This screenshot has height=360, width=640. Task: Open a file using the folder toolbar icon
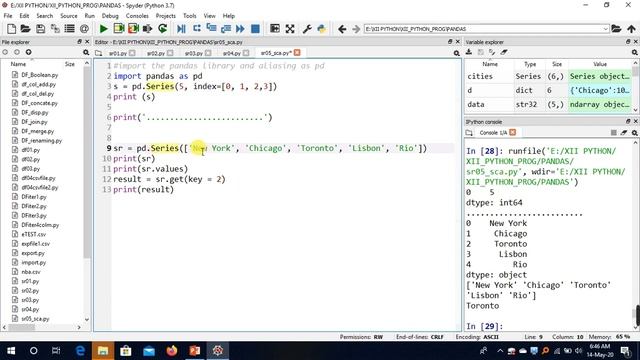25,29
